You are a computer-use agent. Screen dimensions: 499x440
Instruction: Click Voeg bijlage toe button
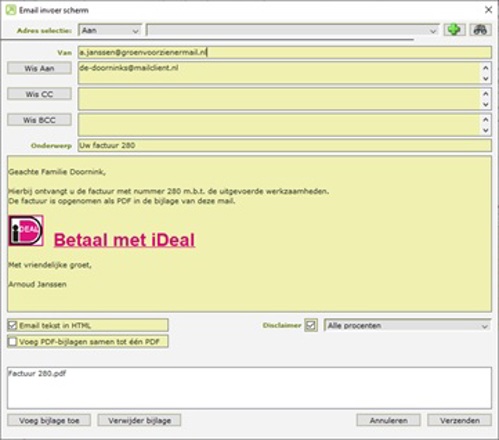point(49,420)
